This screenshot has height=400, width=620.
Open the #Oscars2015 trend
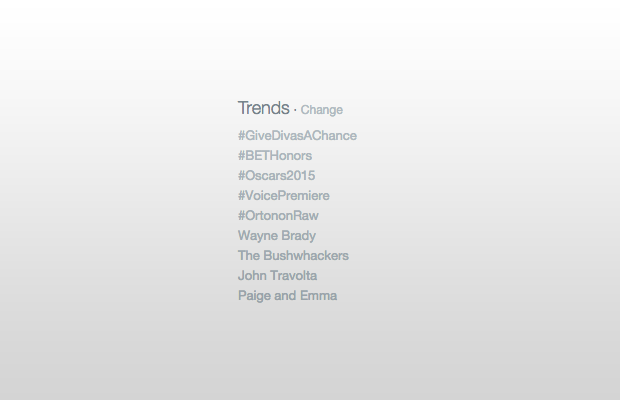[276, 176]
